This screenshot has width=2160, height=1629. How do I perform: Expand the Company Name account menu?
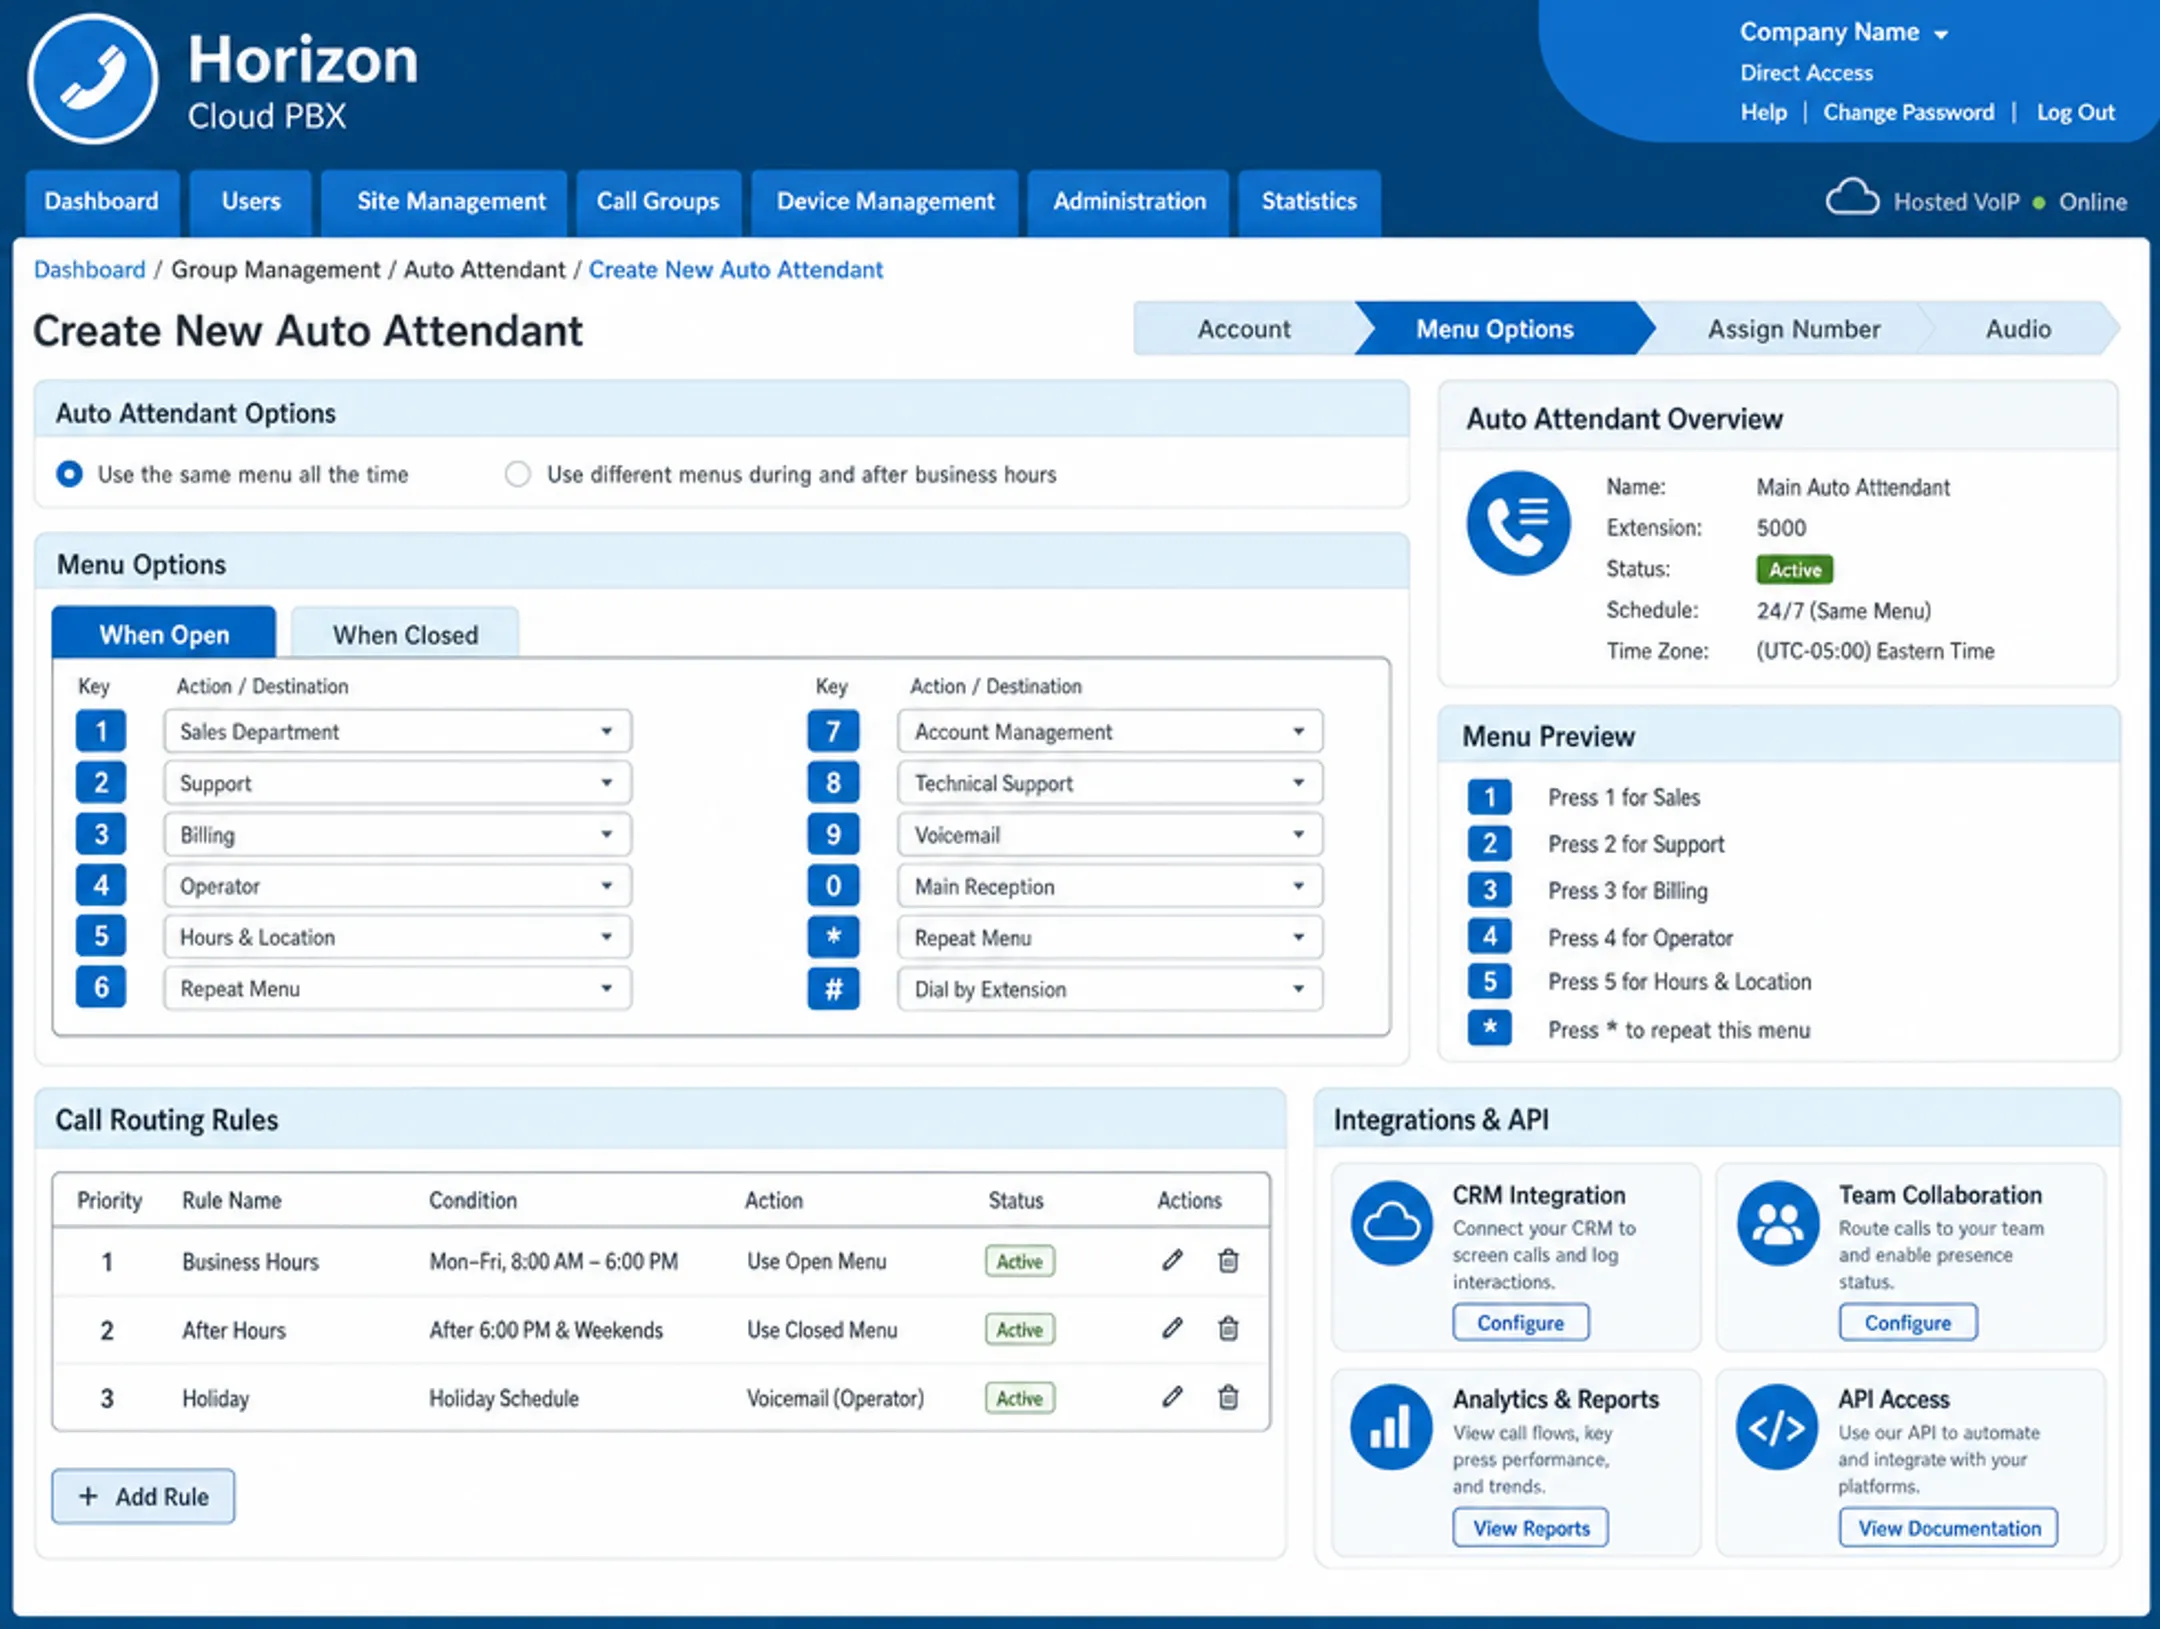click(x=1843, y=32)
